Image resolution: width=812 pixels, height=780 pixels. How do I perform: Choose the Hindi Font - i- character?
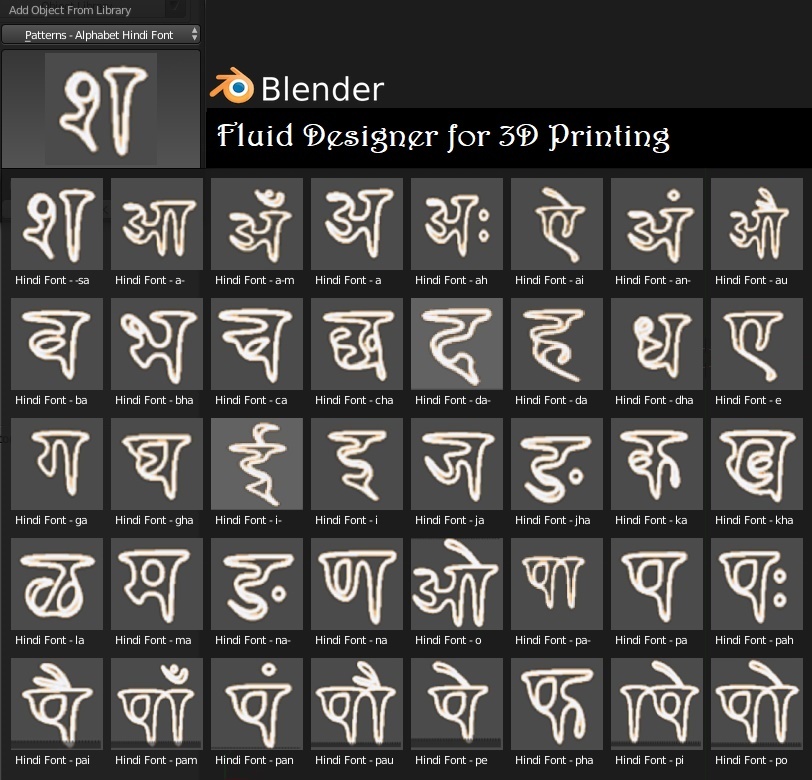[x=257, y=464]
